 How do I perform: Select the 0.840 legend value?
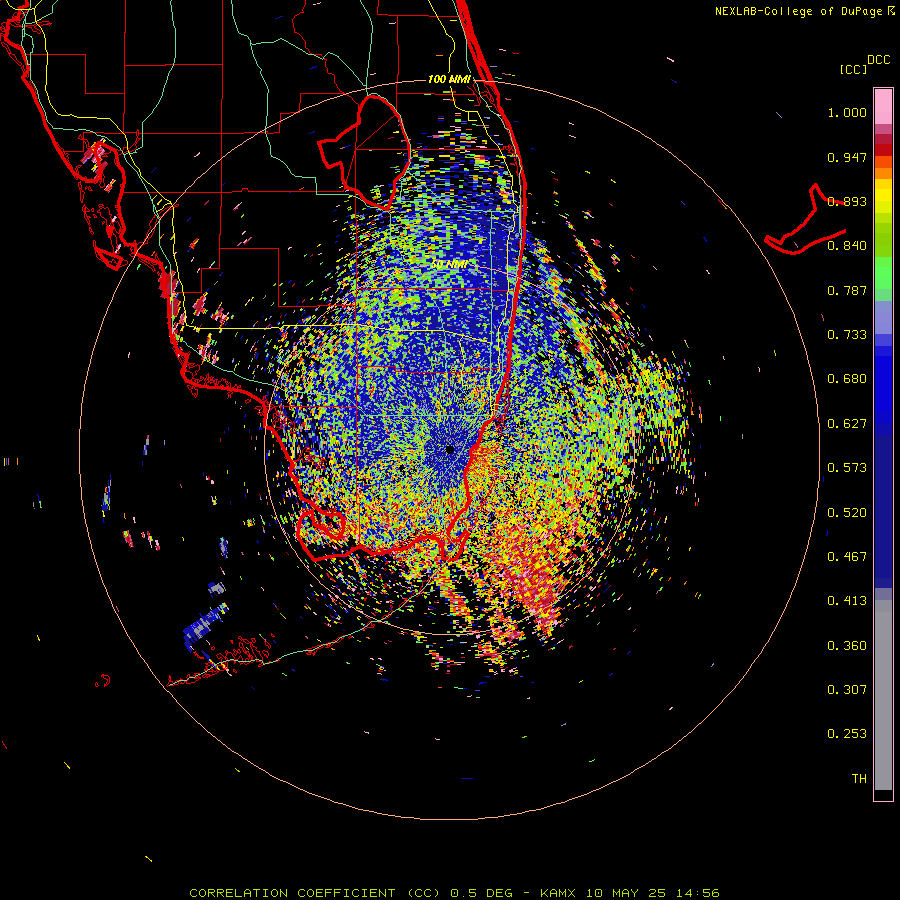click(847, 246)
